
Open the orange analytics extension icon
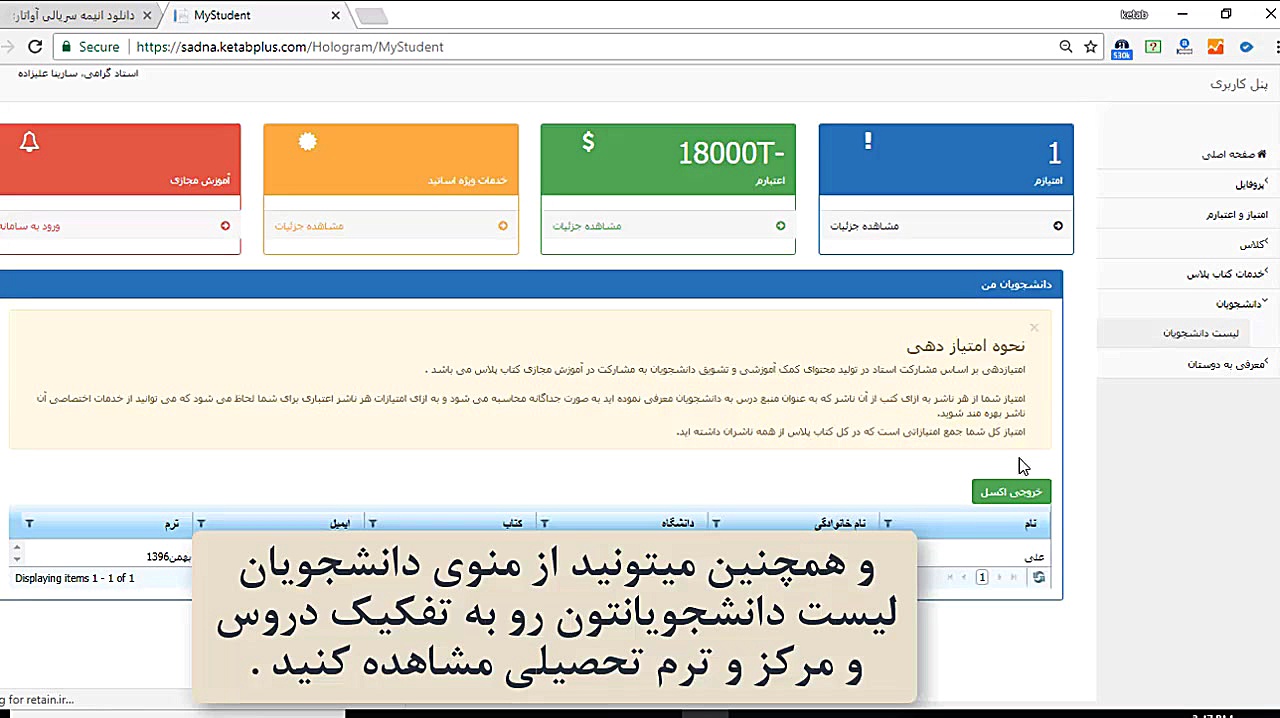coord(1216,46)
